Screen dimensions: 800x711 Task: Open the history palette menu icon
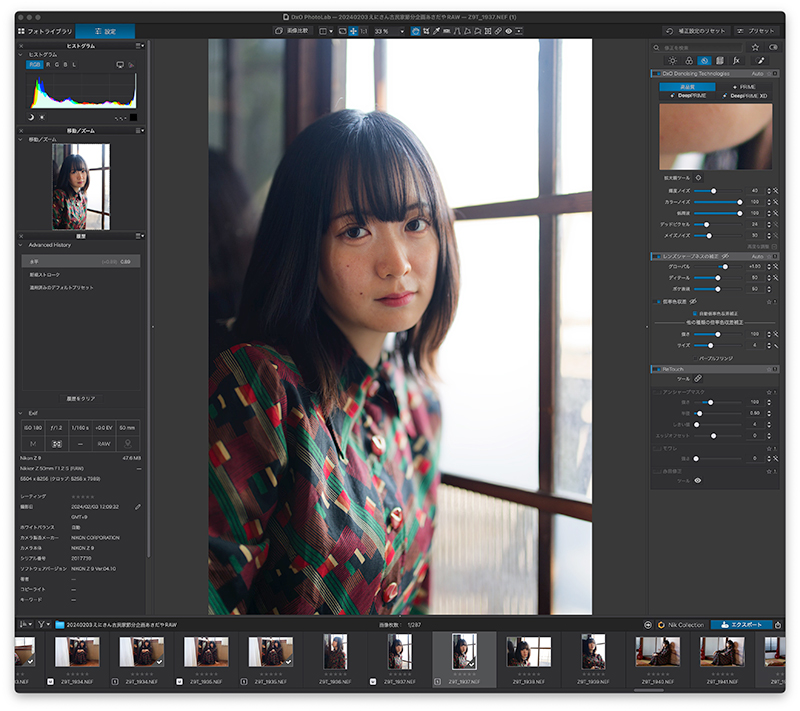[x=139, y=236]
